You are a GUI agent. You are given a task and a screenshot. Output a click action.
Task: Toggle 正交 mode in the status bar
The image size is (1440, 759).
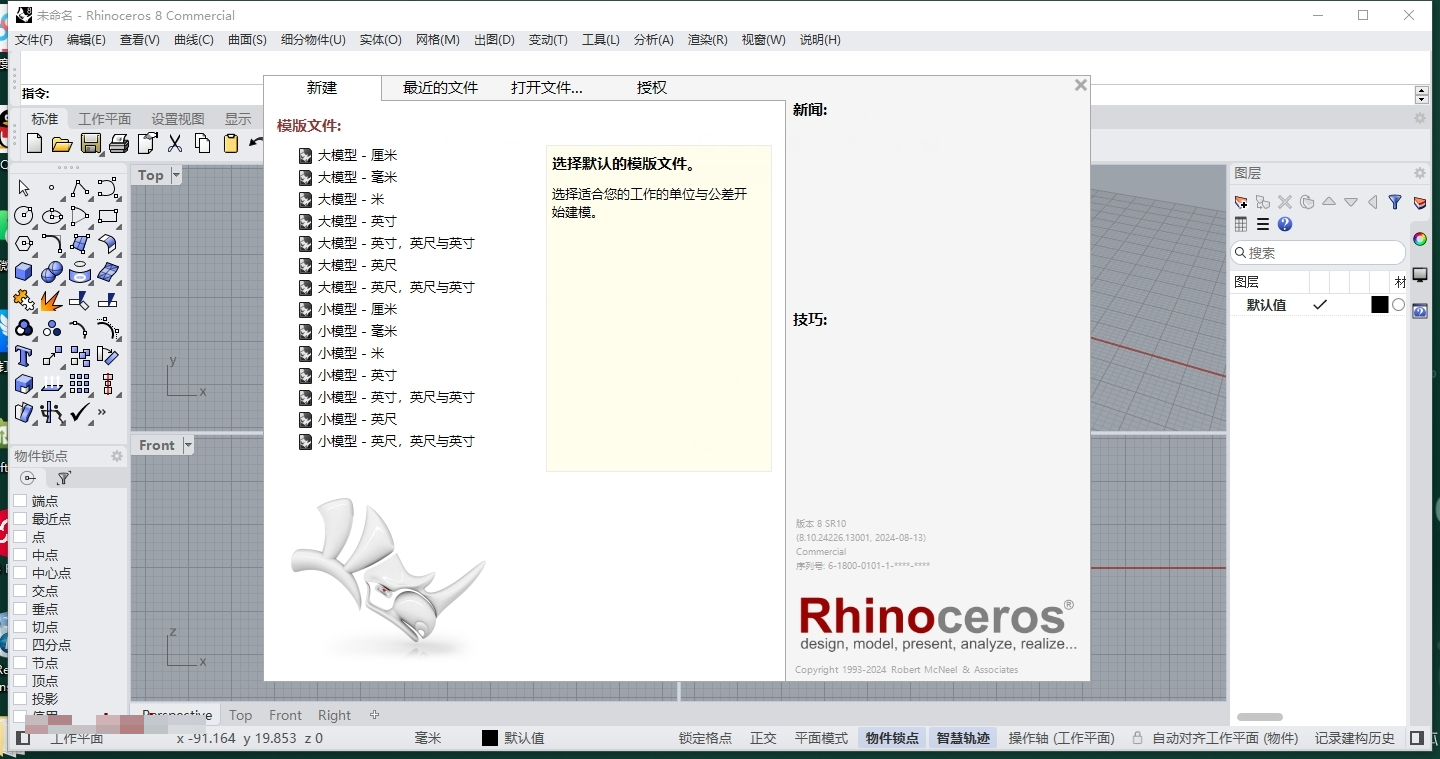tap(762, 738)
